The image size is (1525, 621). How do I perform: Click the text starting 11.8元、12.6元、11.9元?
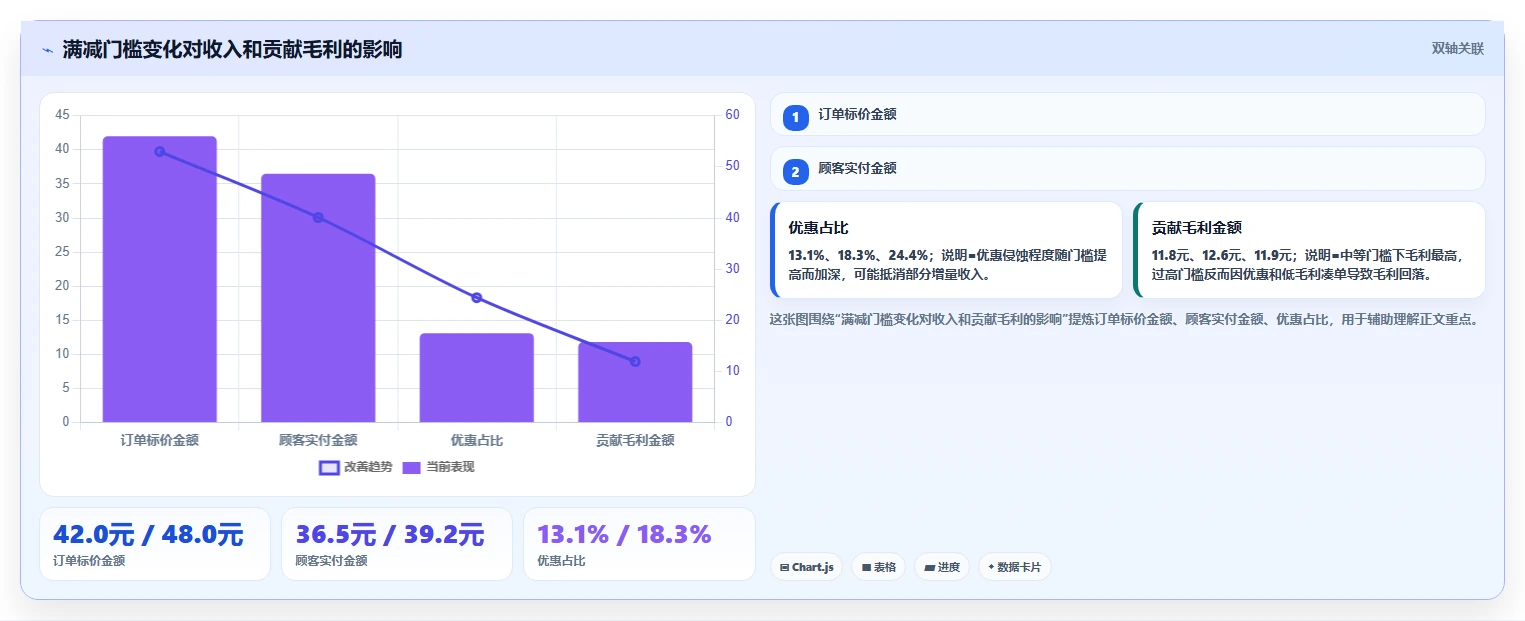point(1307,264)
